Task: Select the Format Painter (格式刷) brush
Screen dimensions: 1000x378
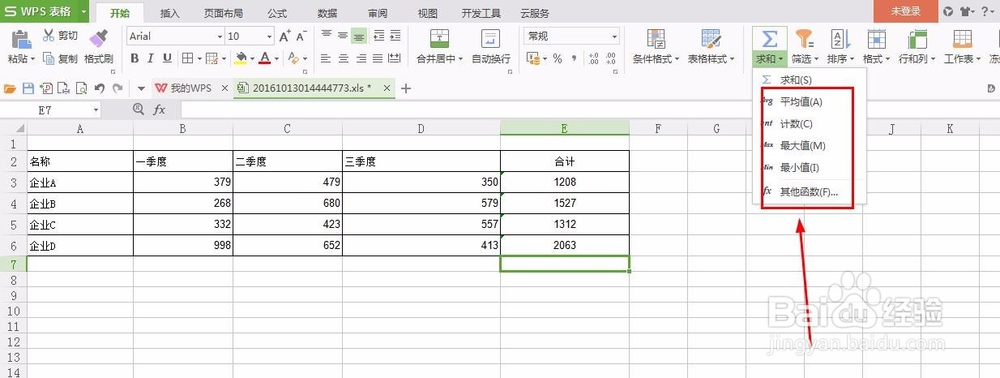Action: [98, 38]
